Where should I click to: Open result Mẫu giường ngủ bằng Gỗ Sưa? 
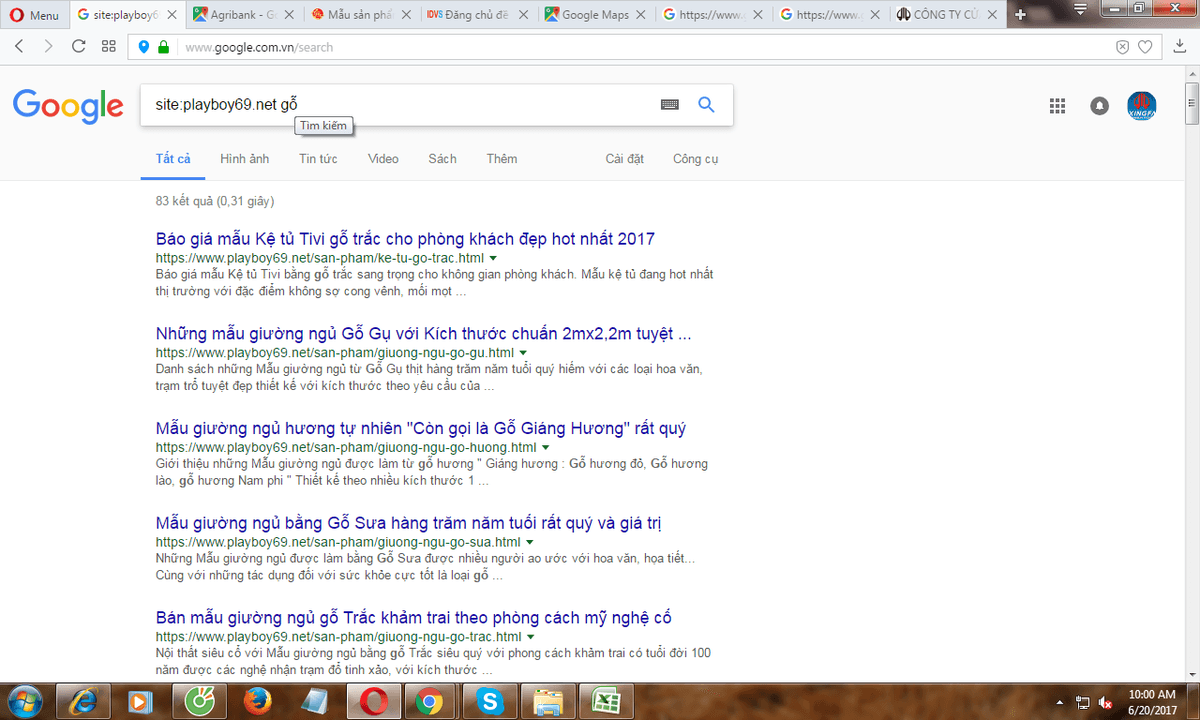[x=409, y=523]
